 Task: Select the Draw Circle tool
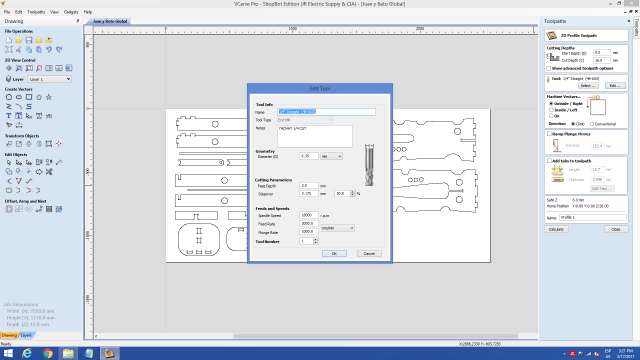click(9, 97)
